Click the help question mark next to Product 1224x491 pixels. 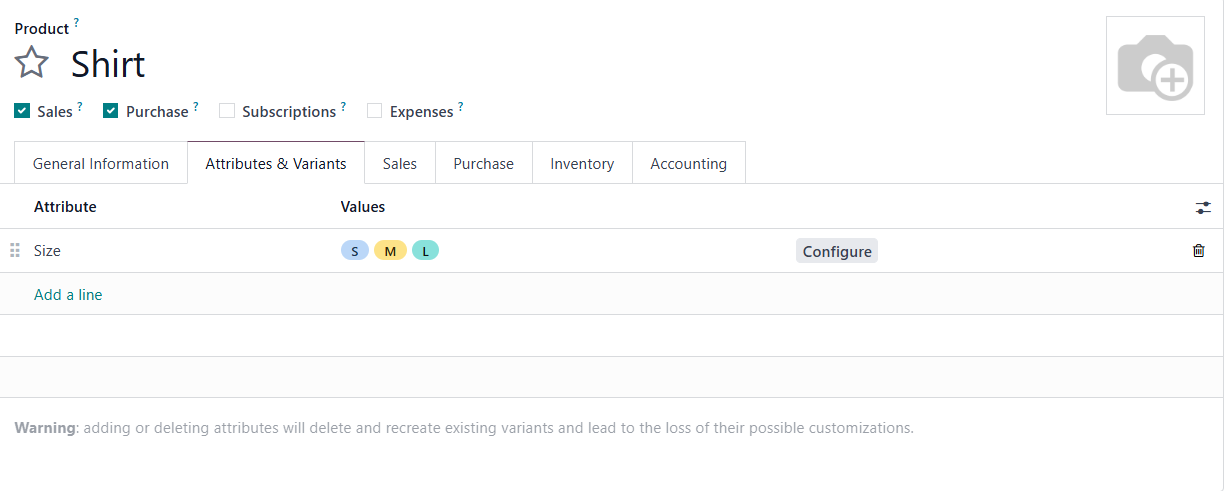click(77, 23)
